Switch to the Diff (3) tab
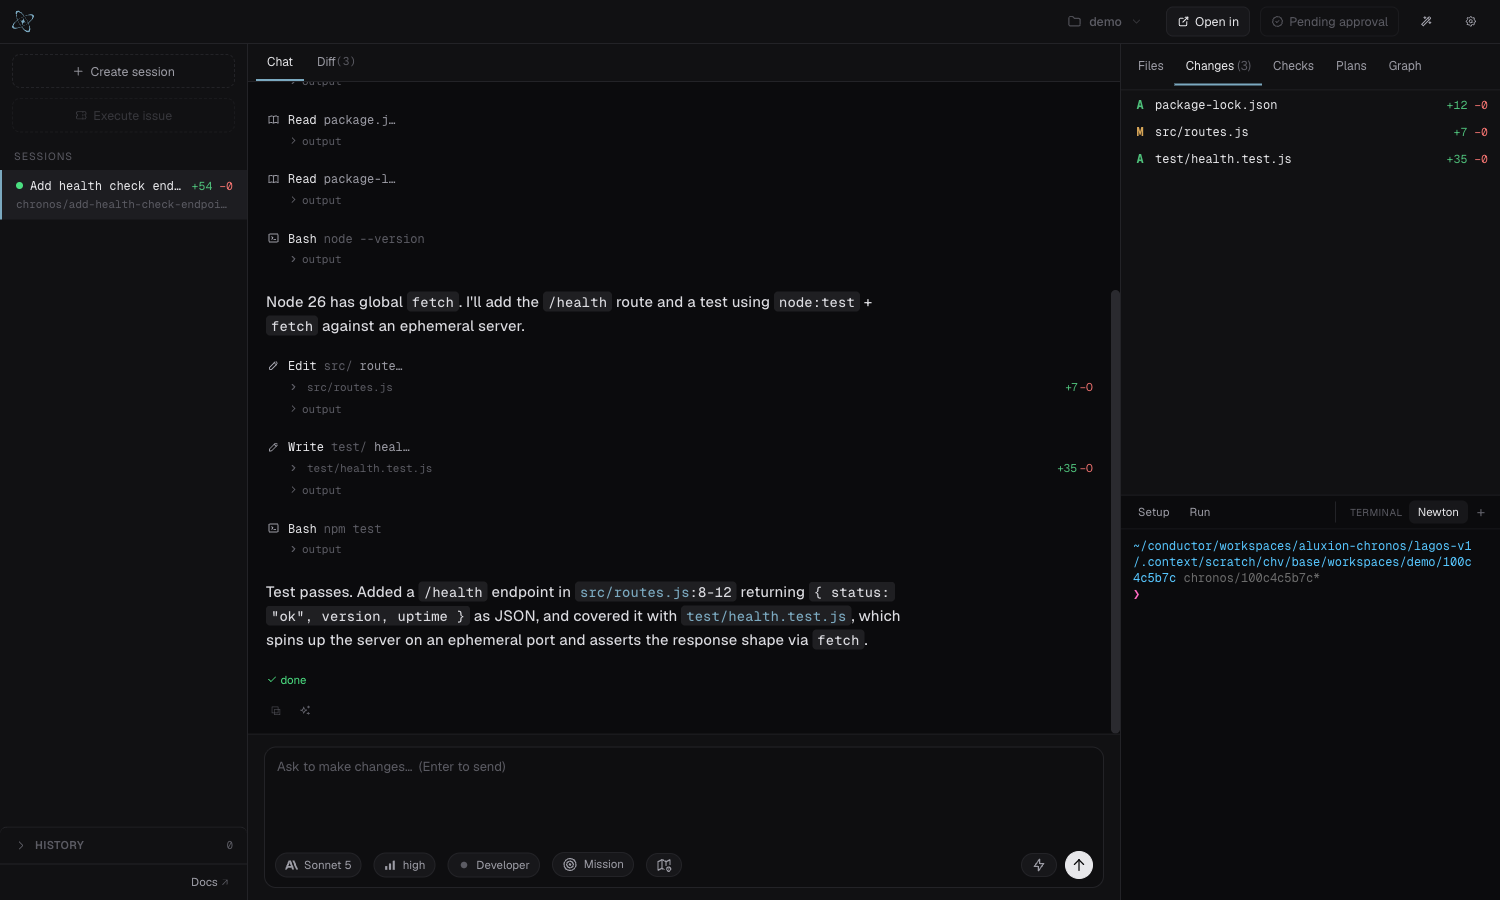 pos(336,62)
